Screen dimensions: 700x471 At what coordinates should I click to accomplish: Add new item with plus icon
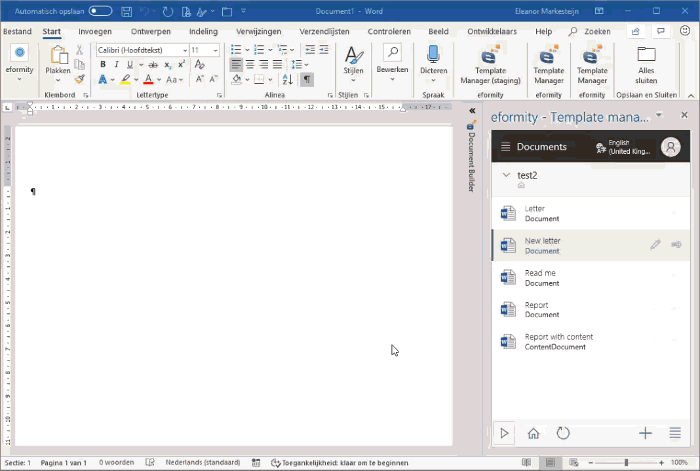pos(645,433)
